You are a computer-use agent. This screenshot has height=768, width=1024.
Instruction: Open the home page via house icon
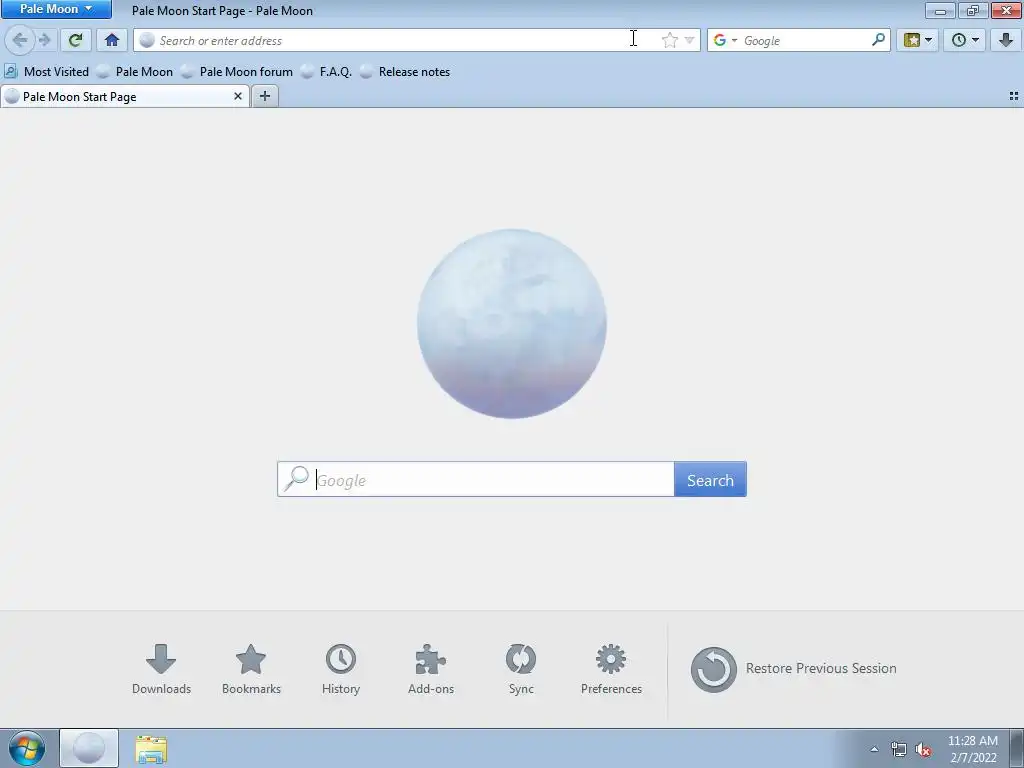(112, 40)
